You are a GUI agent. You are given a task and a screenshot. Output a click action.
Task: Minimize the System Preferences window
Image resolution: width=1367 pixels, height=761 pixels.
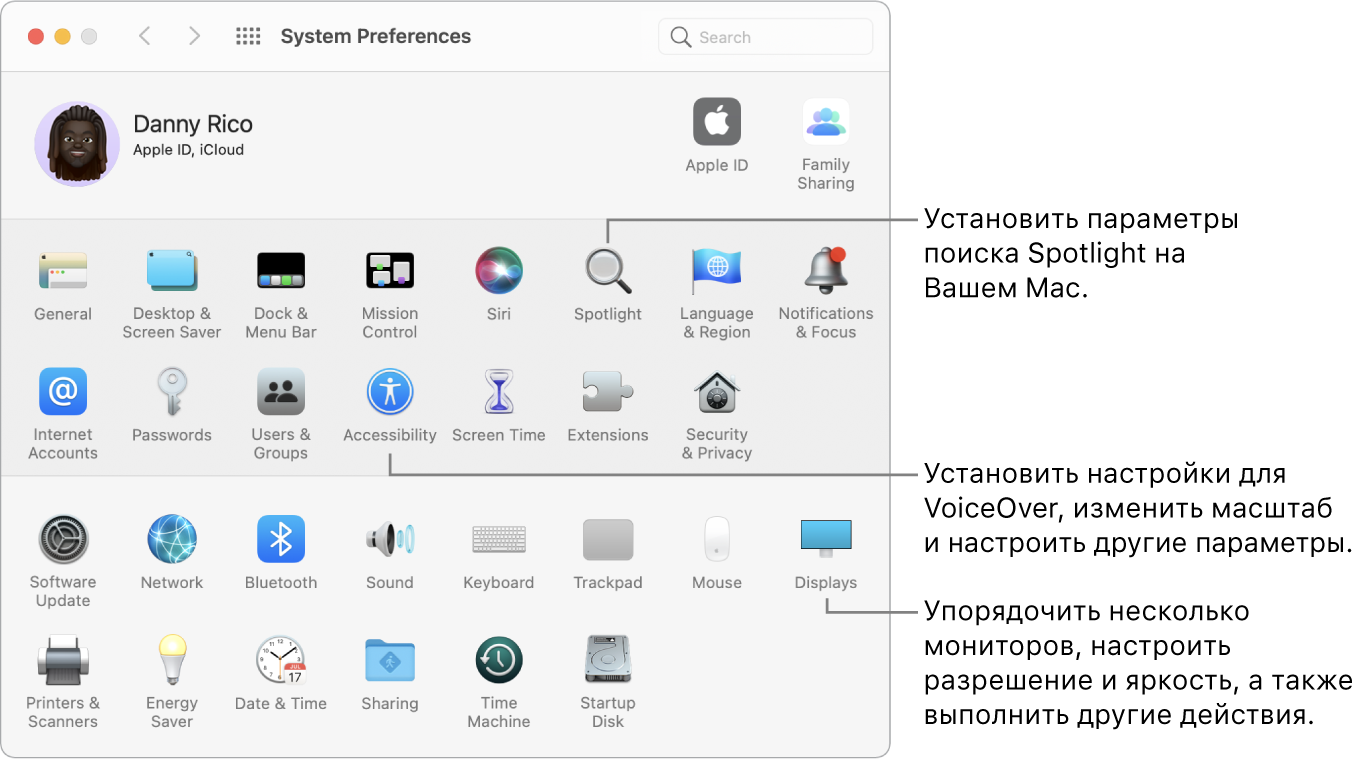tap(62, 37)
